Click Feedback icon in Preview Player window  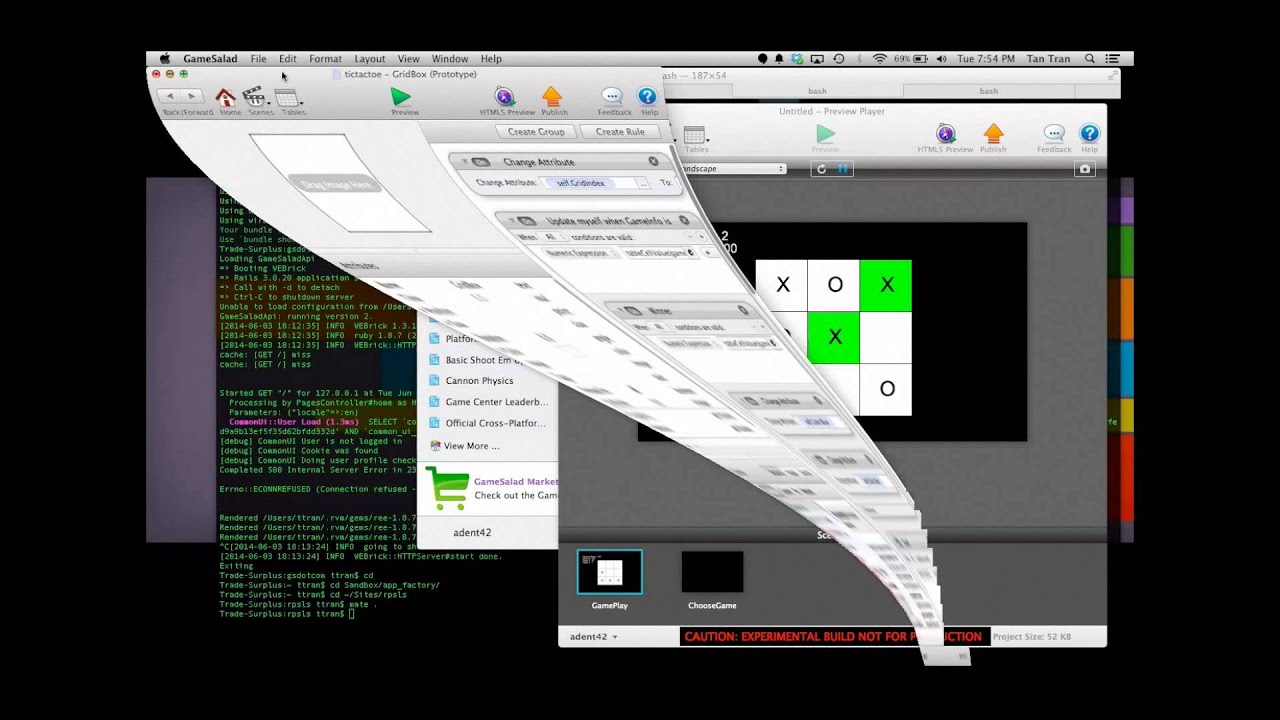point(1054,134)
